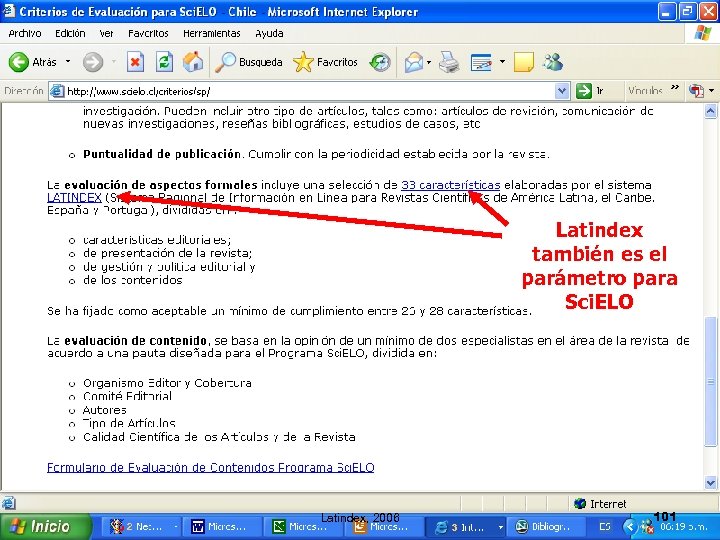Click the PDF toolbar icon
Screen dimensions: 720x540
tap(696, 91)
